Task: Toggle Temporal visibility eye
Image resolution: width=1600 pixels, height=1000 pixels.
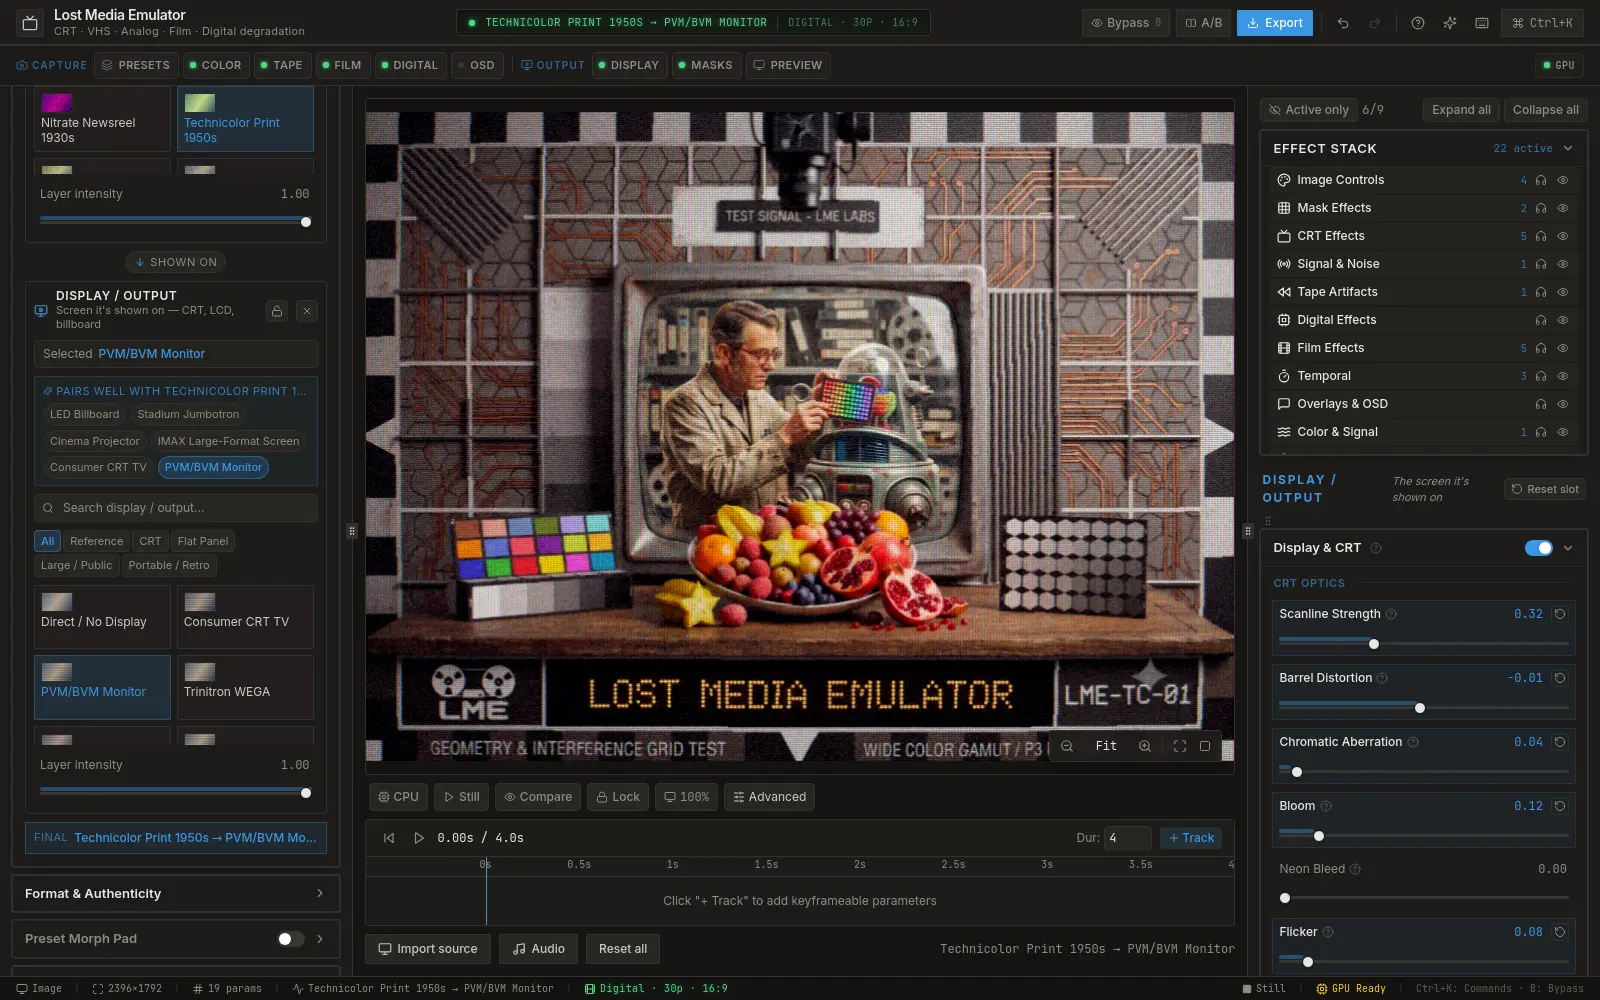Action: pos(1562,376)
